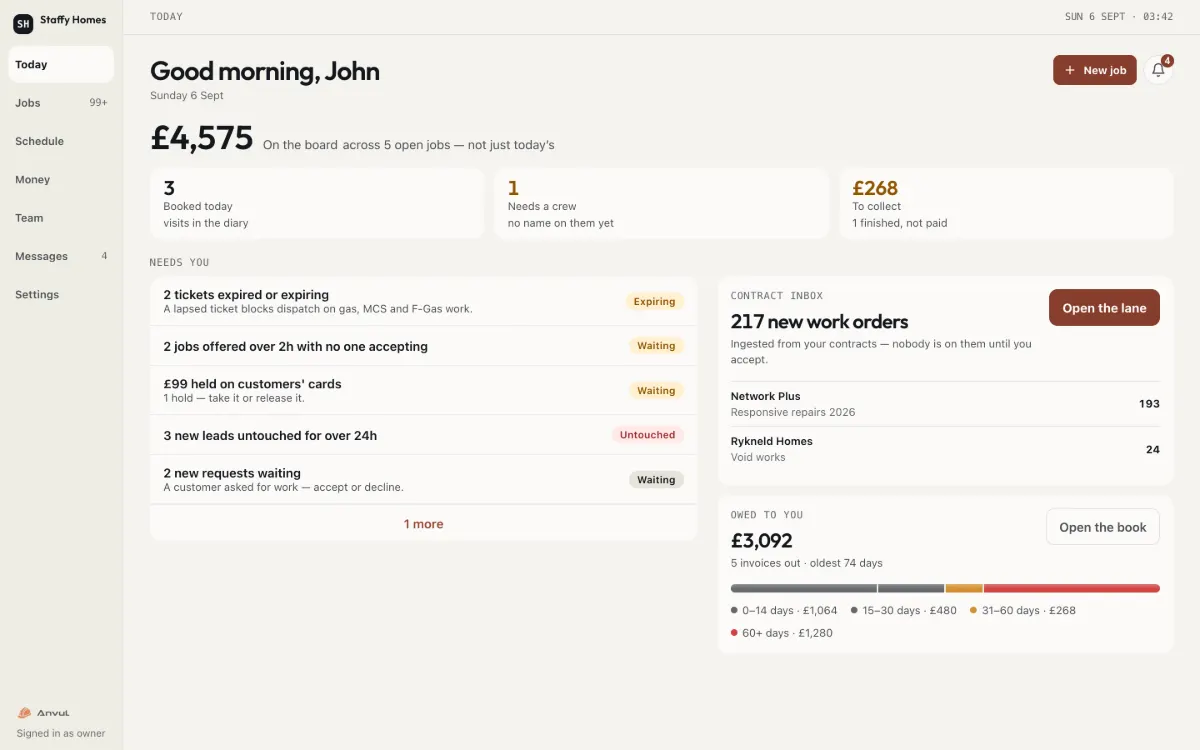Click the SH workspace logo

tap(23, 23)
